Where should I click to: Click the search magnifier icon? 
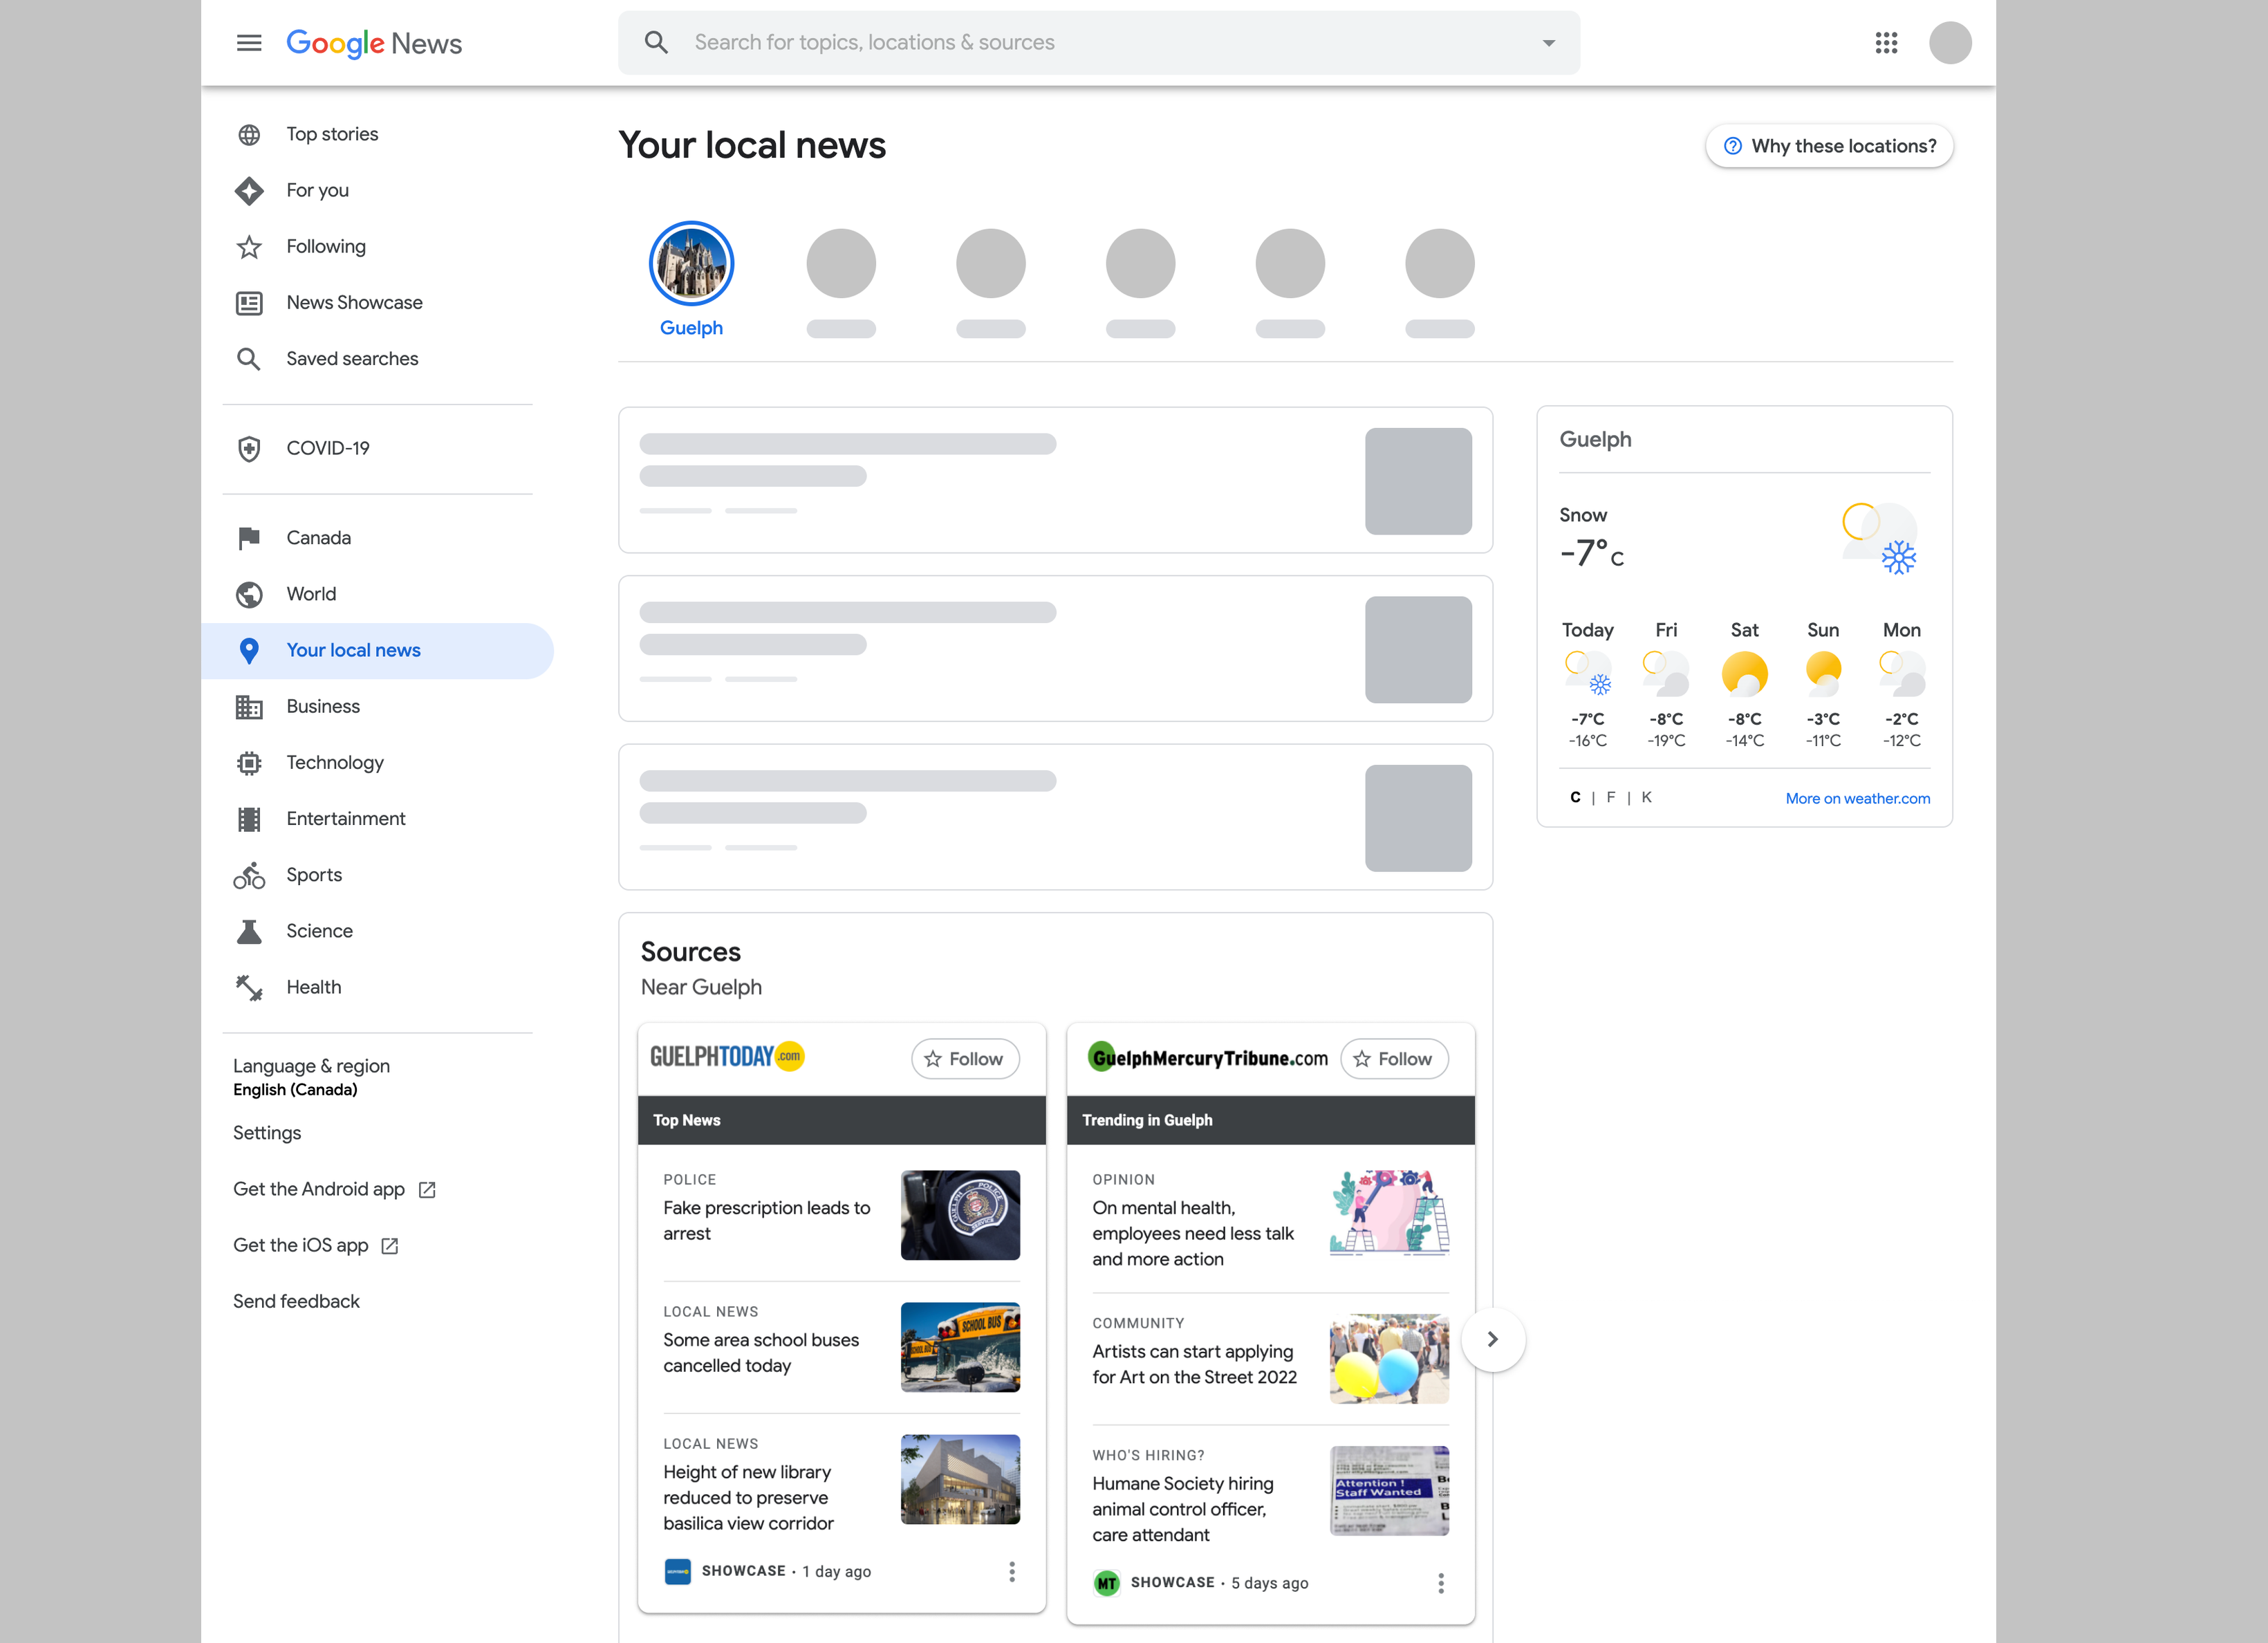(656, 43)
